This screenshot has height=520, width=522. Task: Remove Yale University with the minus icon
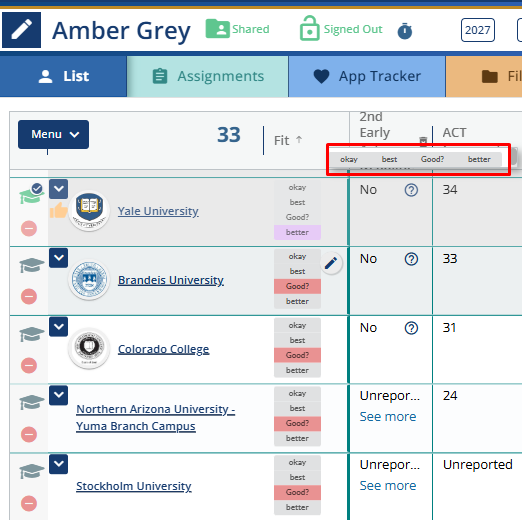tap(29, 229)
